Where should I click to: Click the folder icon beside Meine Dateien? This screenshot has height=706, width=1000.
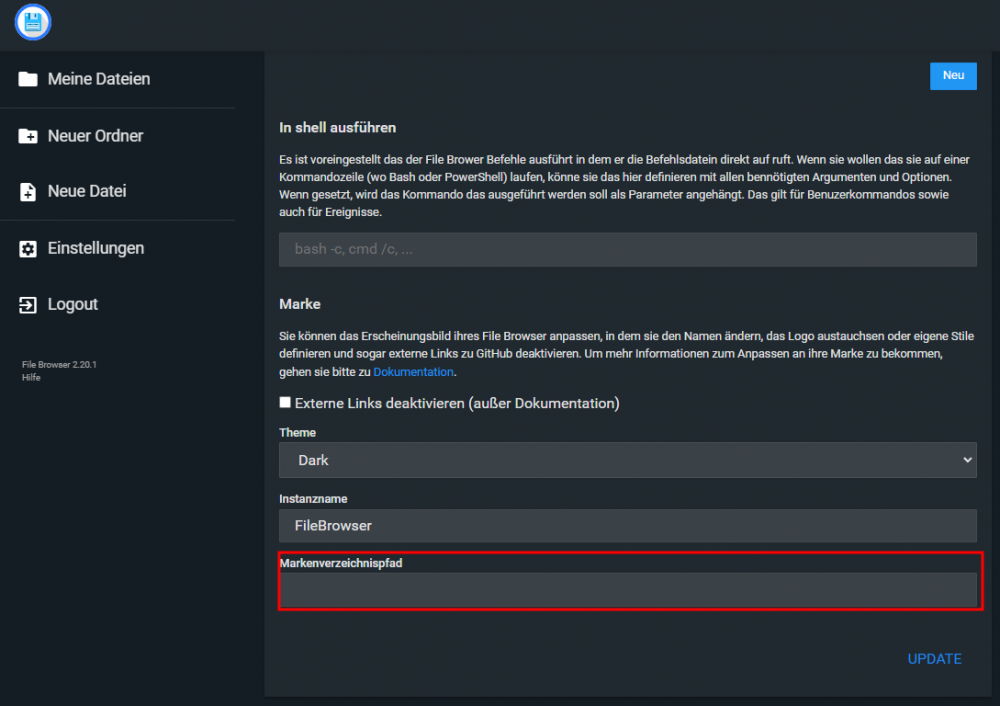[x=27, y=79]
